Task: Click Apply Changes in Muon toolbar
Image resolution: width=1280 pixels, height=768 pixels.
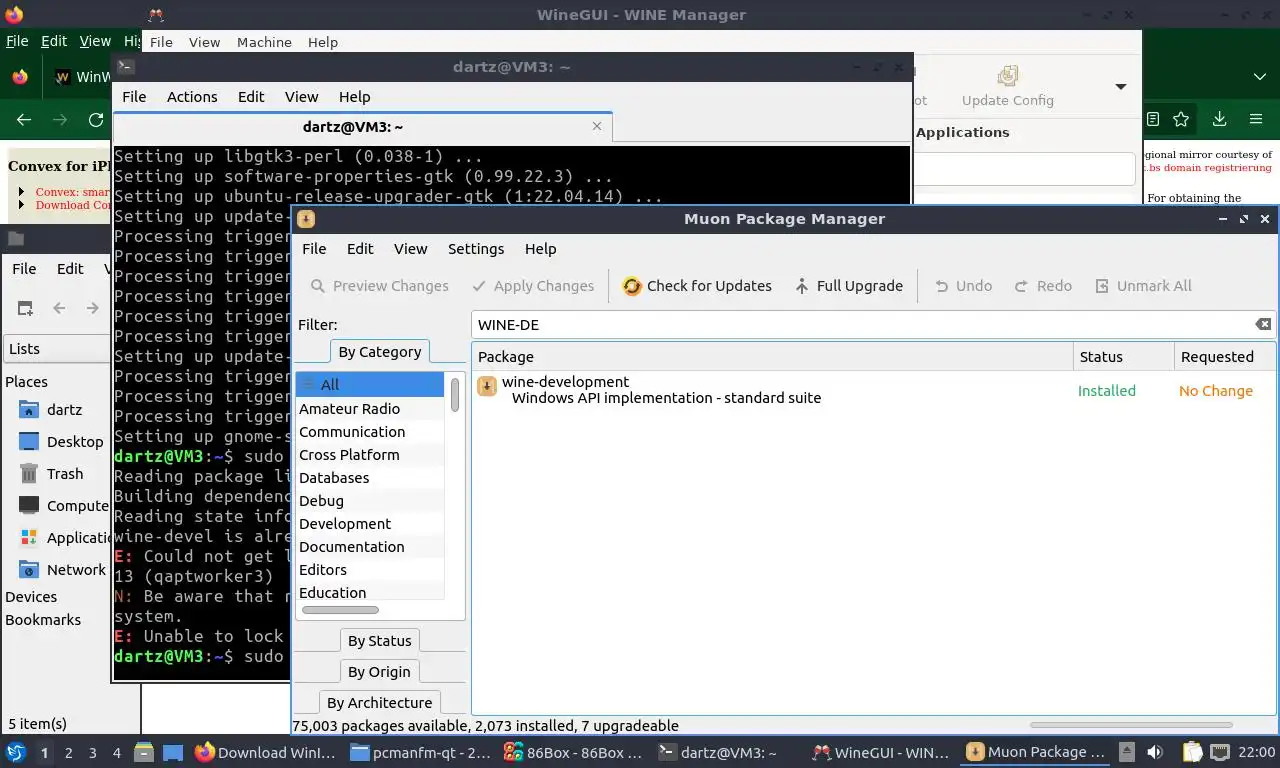Action: (532, 286)
